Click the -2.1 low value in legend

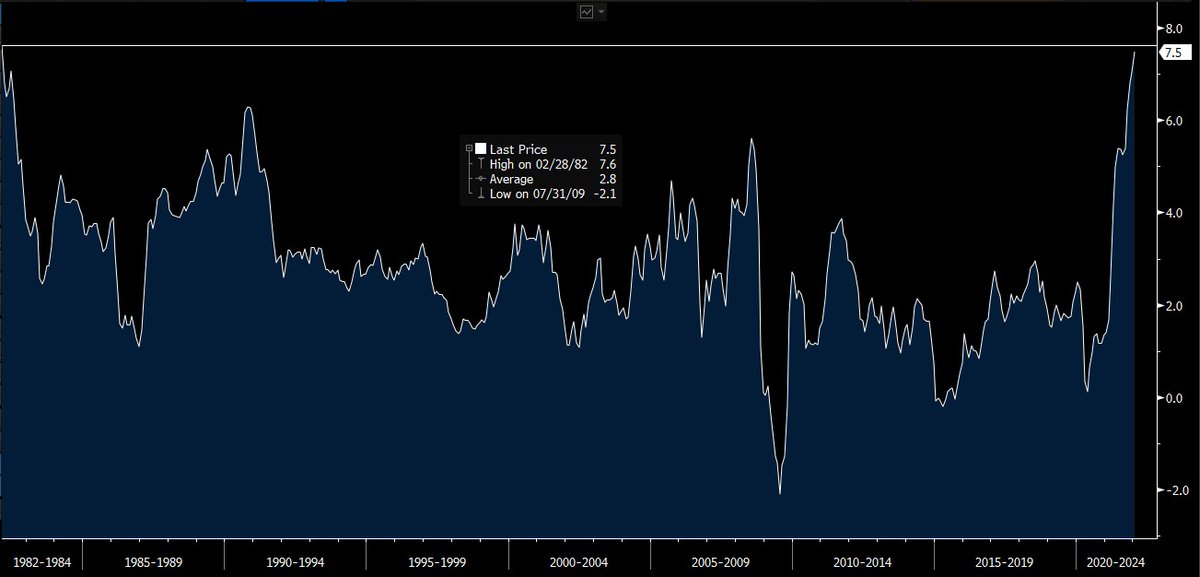[603, 194]
